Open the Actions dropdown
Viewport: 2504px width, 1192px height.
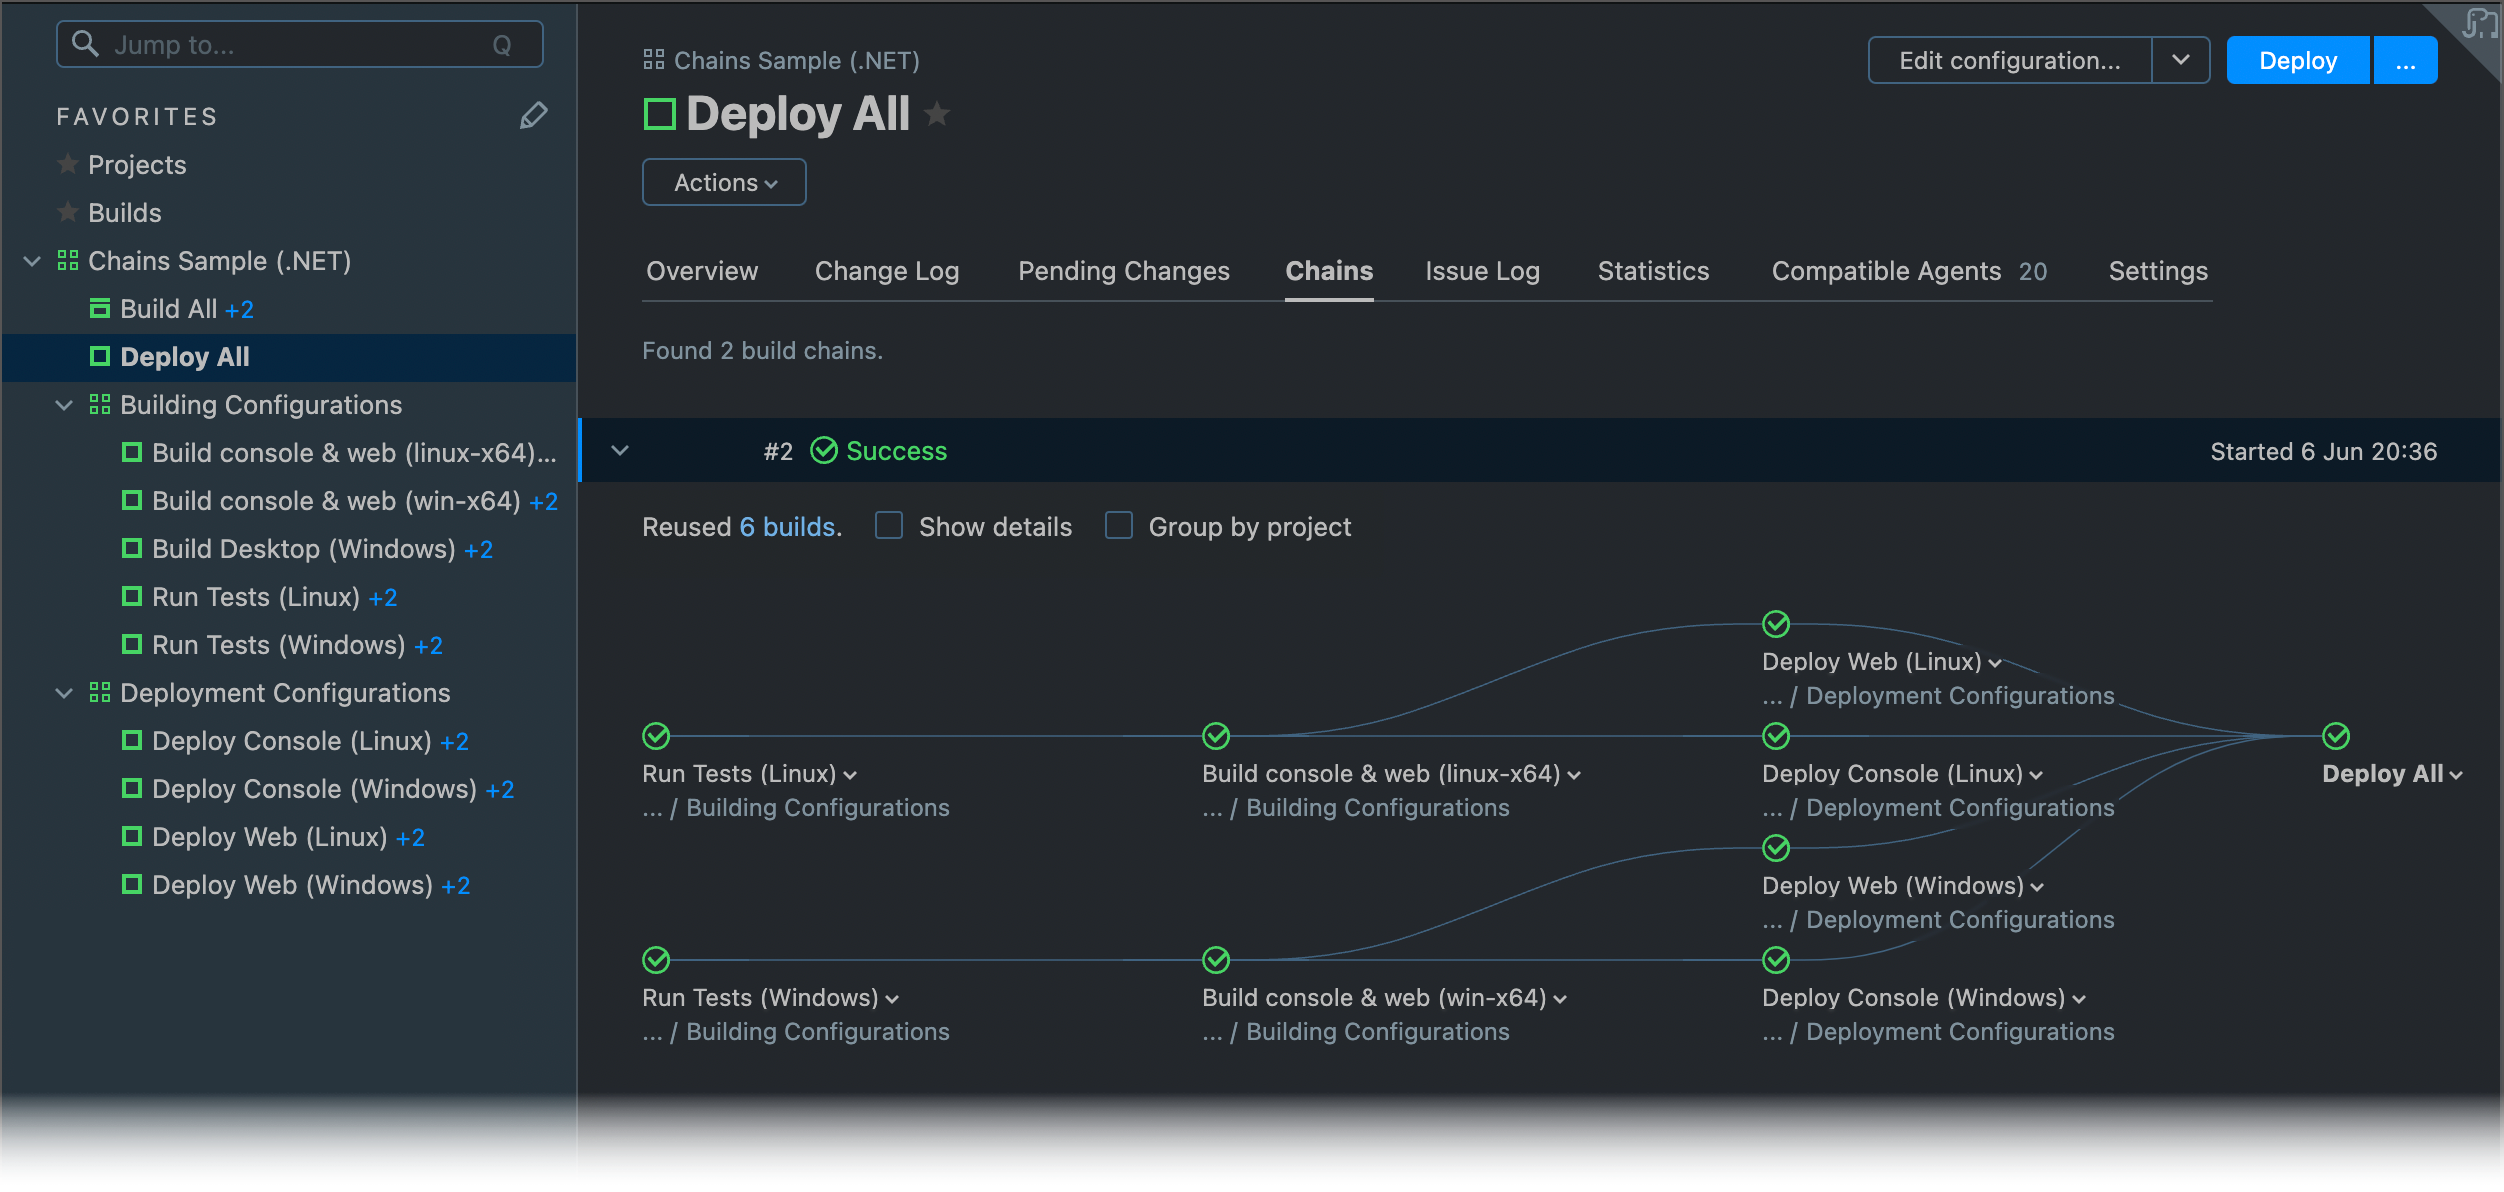tap(723, 182)
